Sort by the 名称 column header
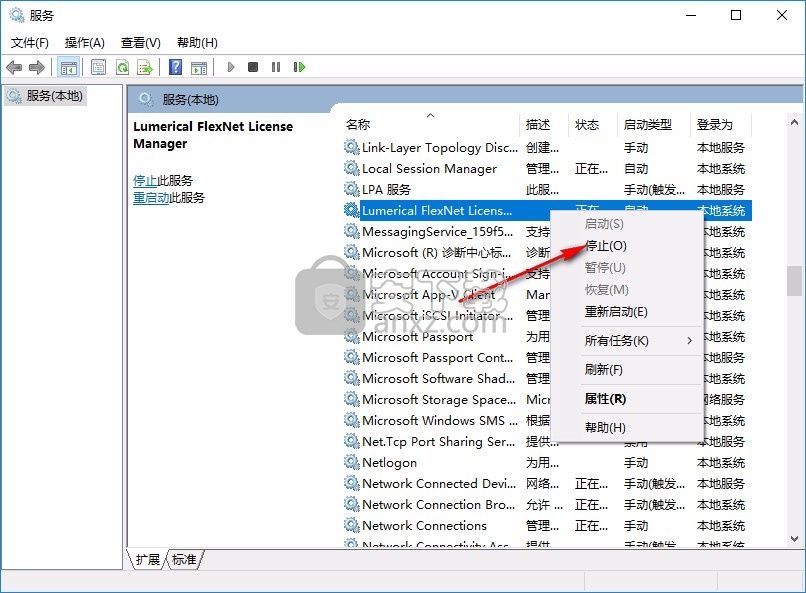The width and height of the screenshot is (806, 593). (x=358, y=124)
